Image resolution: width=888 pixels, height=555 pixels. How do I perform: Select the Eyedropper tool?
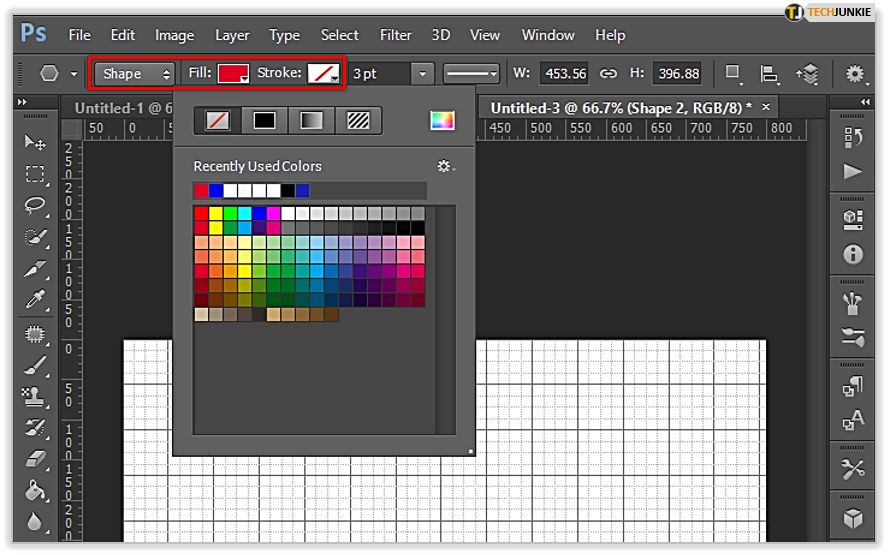tap(35, 300)
